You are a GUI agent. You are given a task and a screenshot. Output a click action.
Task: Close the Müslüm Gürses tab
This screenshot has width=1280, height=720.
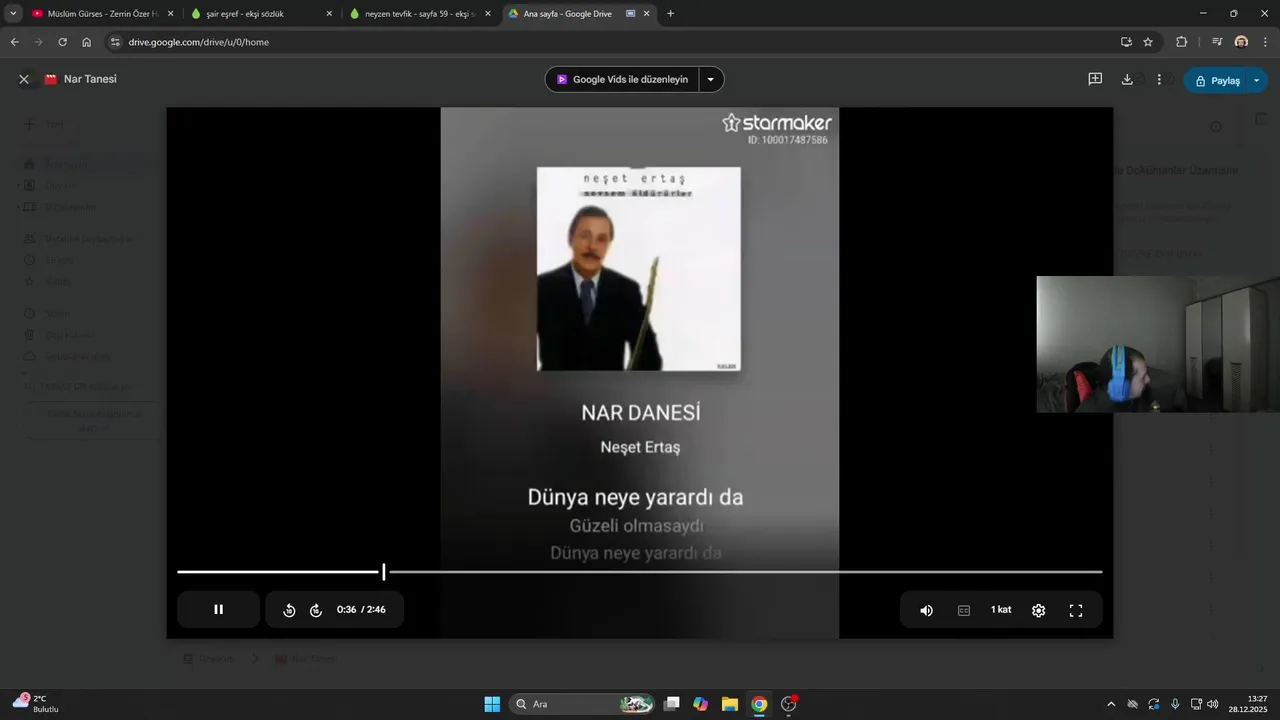170,14
